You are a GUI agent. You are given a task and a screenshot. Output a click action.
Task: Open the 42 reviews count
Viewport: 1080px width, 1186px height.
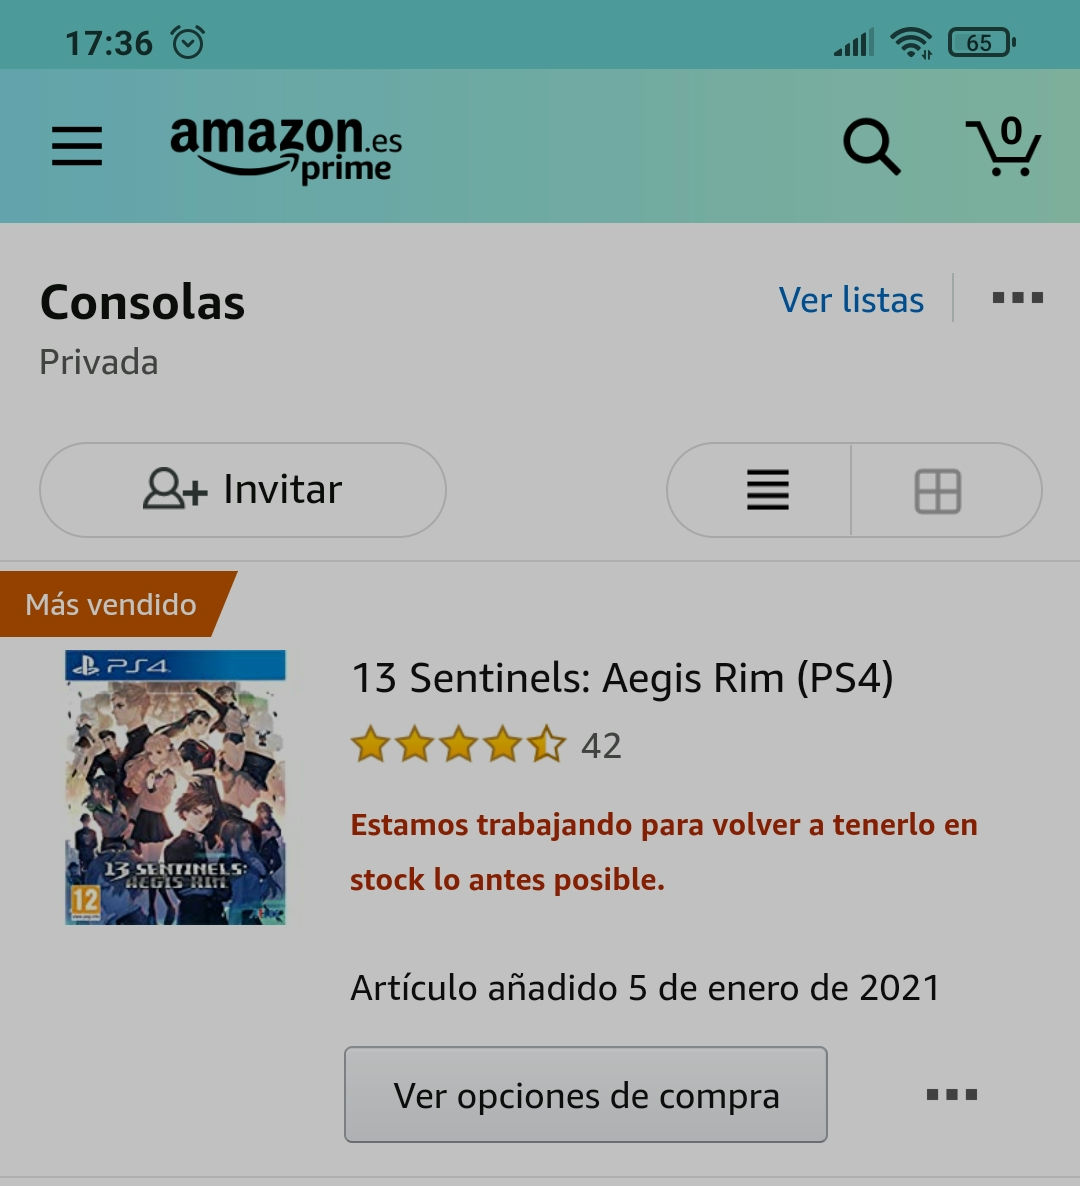pyautogui.click(x=601, y=746)
